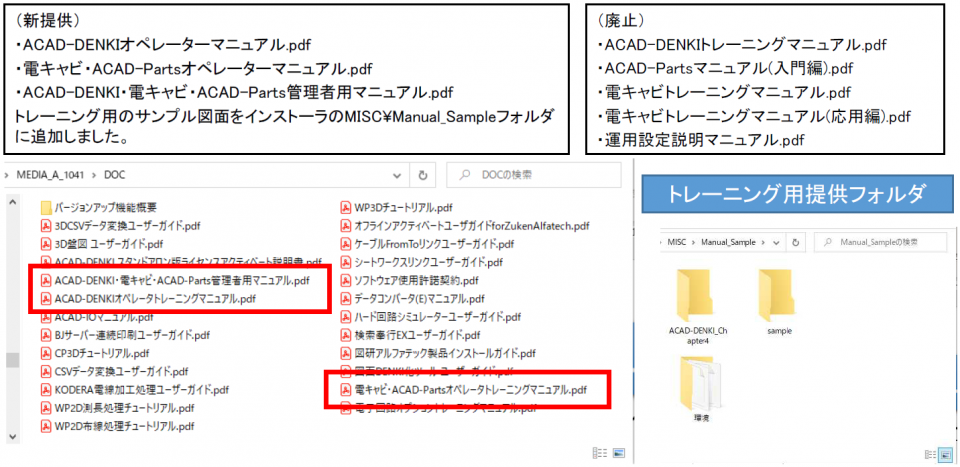Go to MEDIA_A_1041 in breadcrumb
Image resolution: width=960 pixels, height=467 pixels.
point(50,175)
